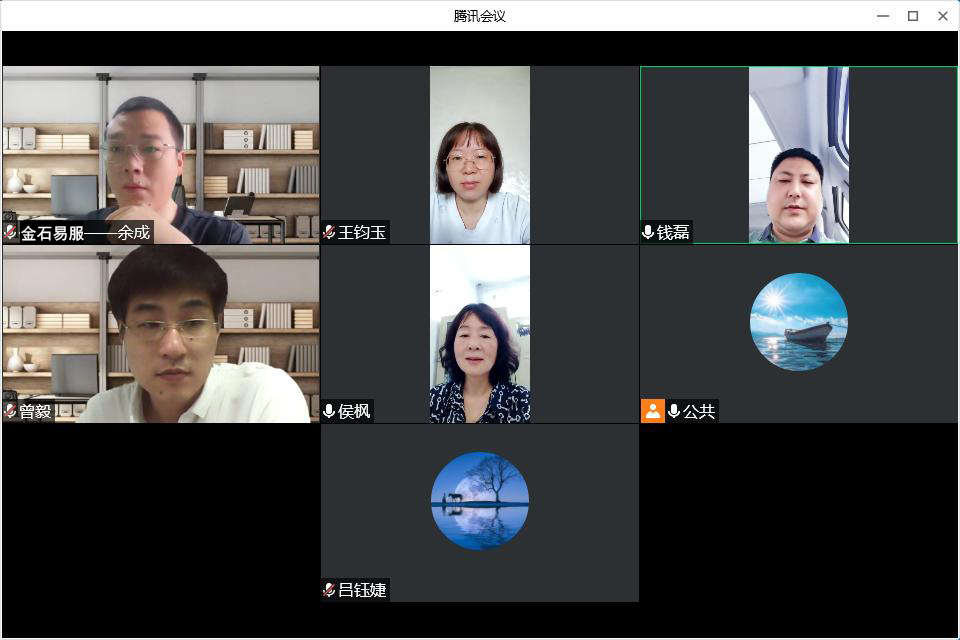This screenshot has width=960, height=640.
Task: Click the name label 吕钰婕
Action: pos(362,590)
